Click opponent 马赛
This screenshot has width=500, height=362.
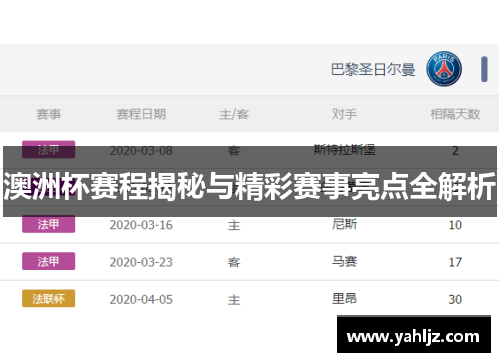[x=344, y=261]
